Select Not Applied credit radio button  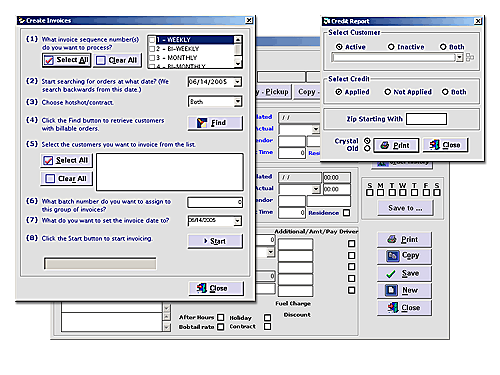387,92
